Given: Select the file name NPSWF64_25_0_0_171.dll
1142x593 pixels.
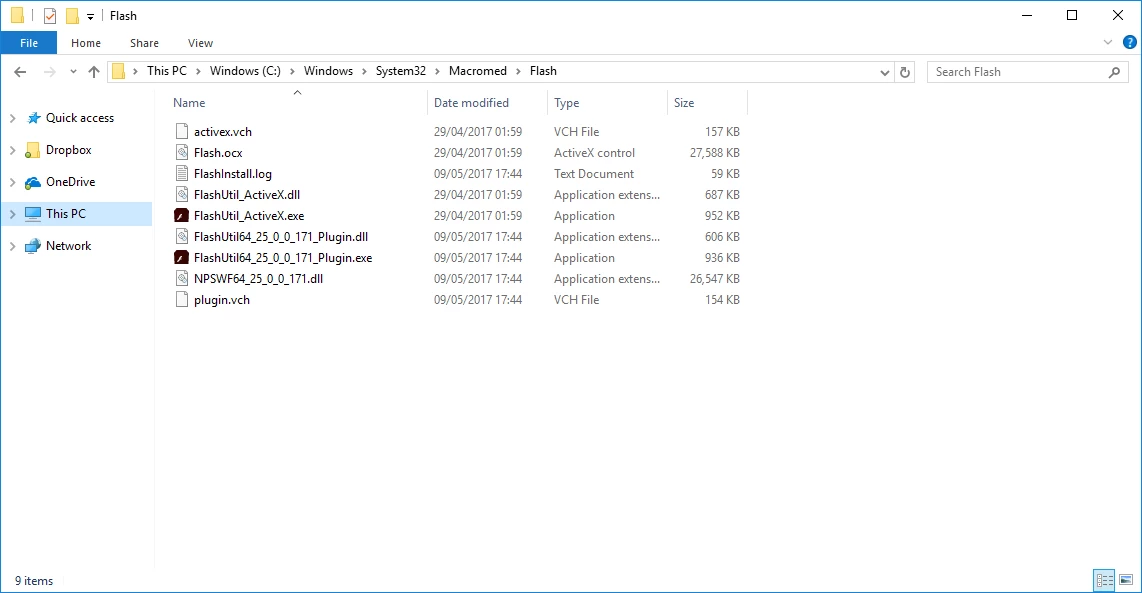Looking at the screenshot, I should click(258, 279).
